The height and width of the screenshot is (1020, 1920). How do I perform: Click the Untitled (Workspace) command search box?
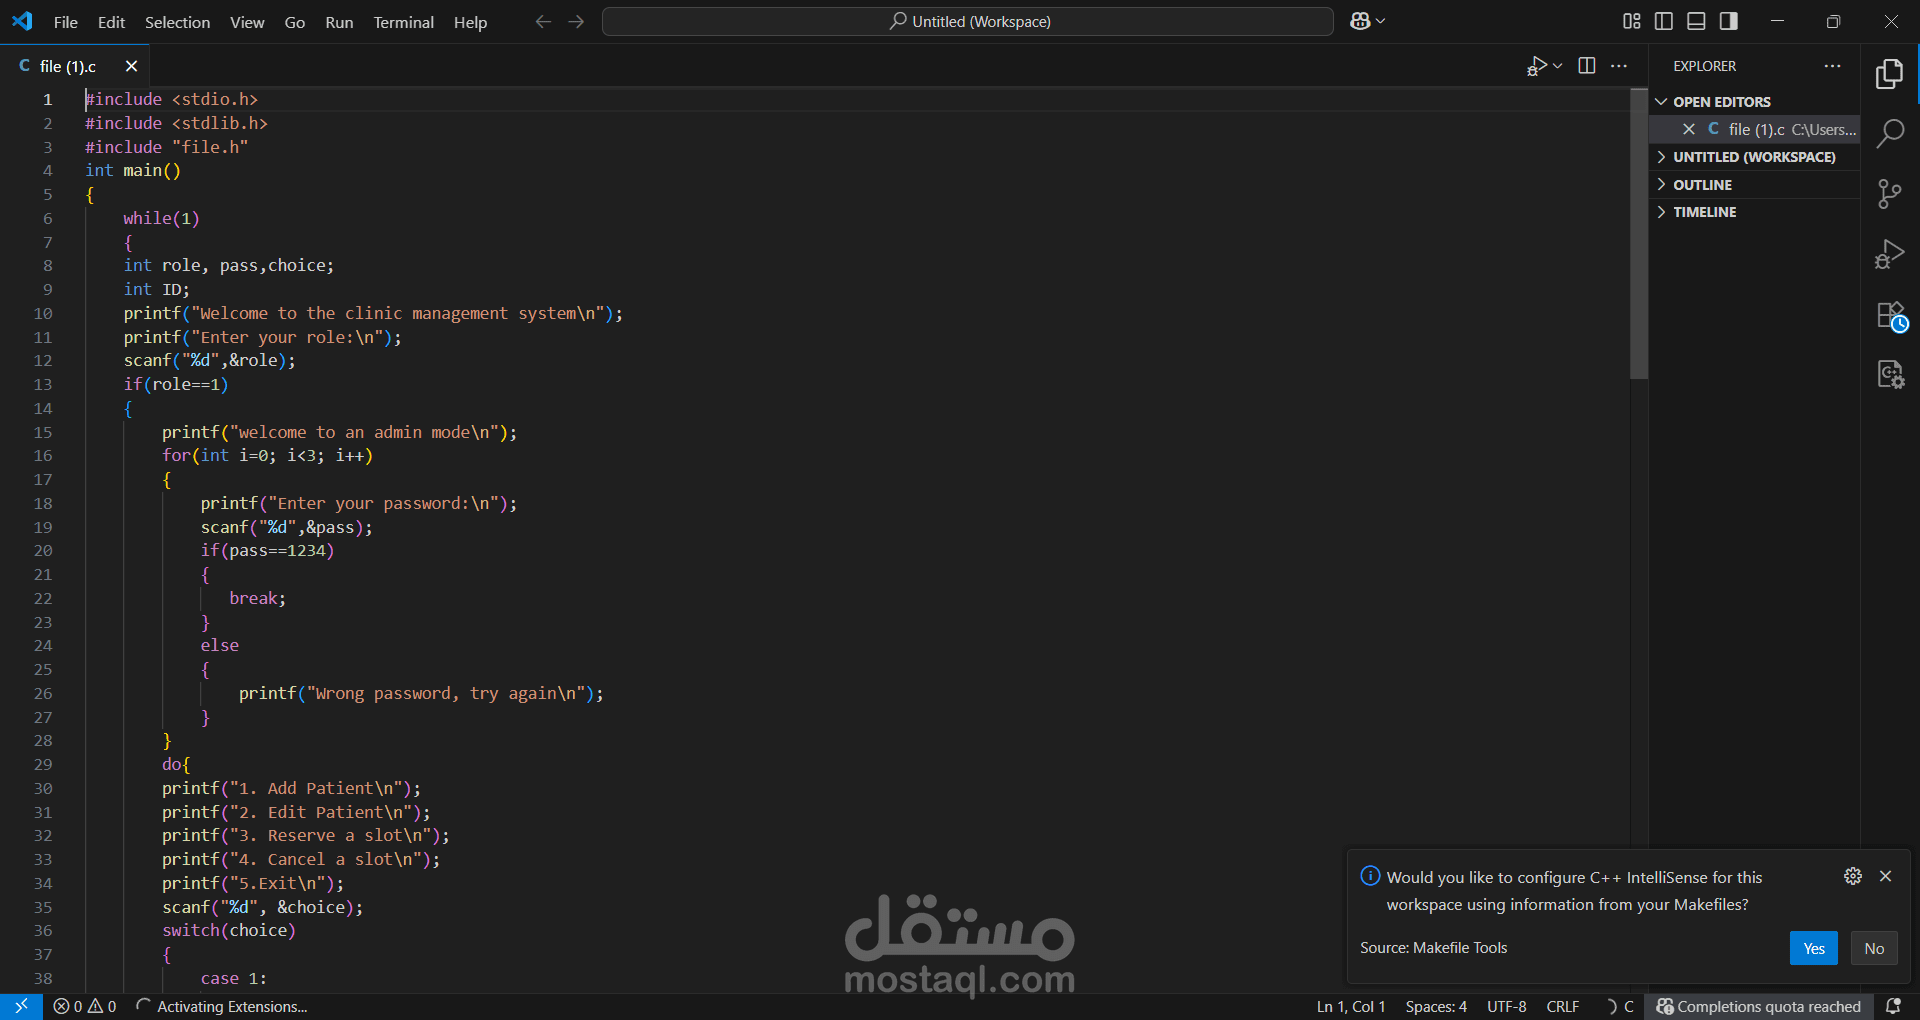pyautogui.click(x=968, y=21)
